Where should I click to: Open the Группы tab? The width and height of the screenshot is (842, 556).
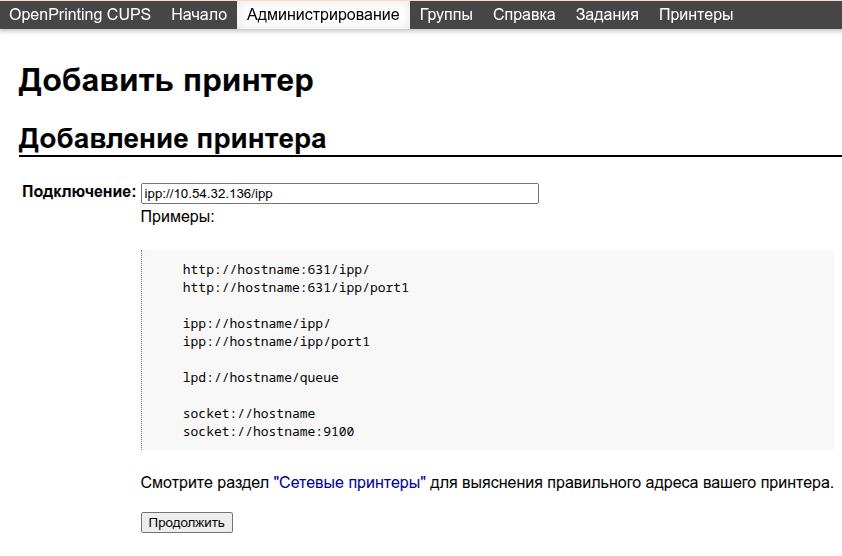(446, 15)
